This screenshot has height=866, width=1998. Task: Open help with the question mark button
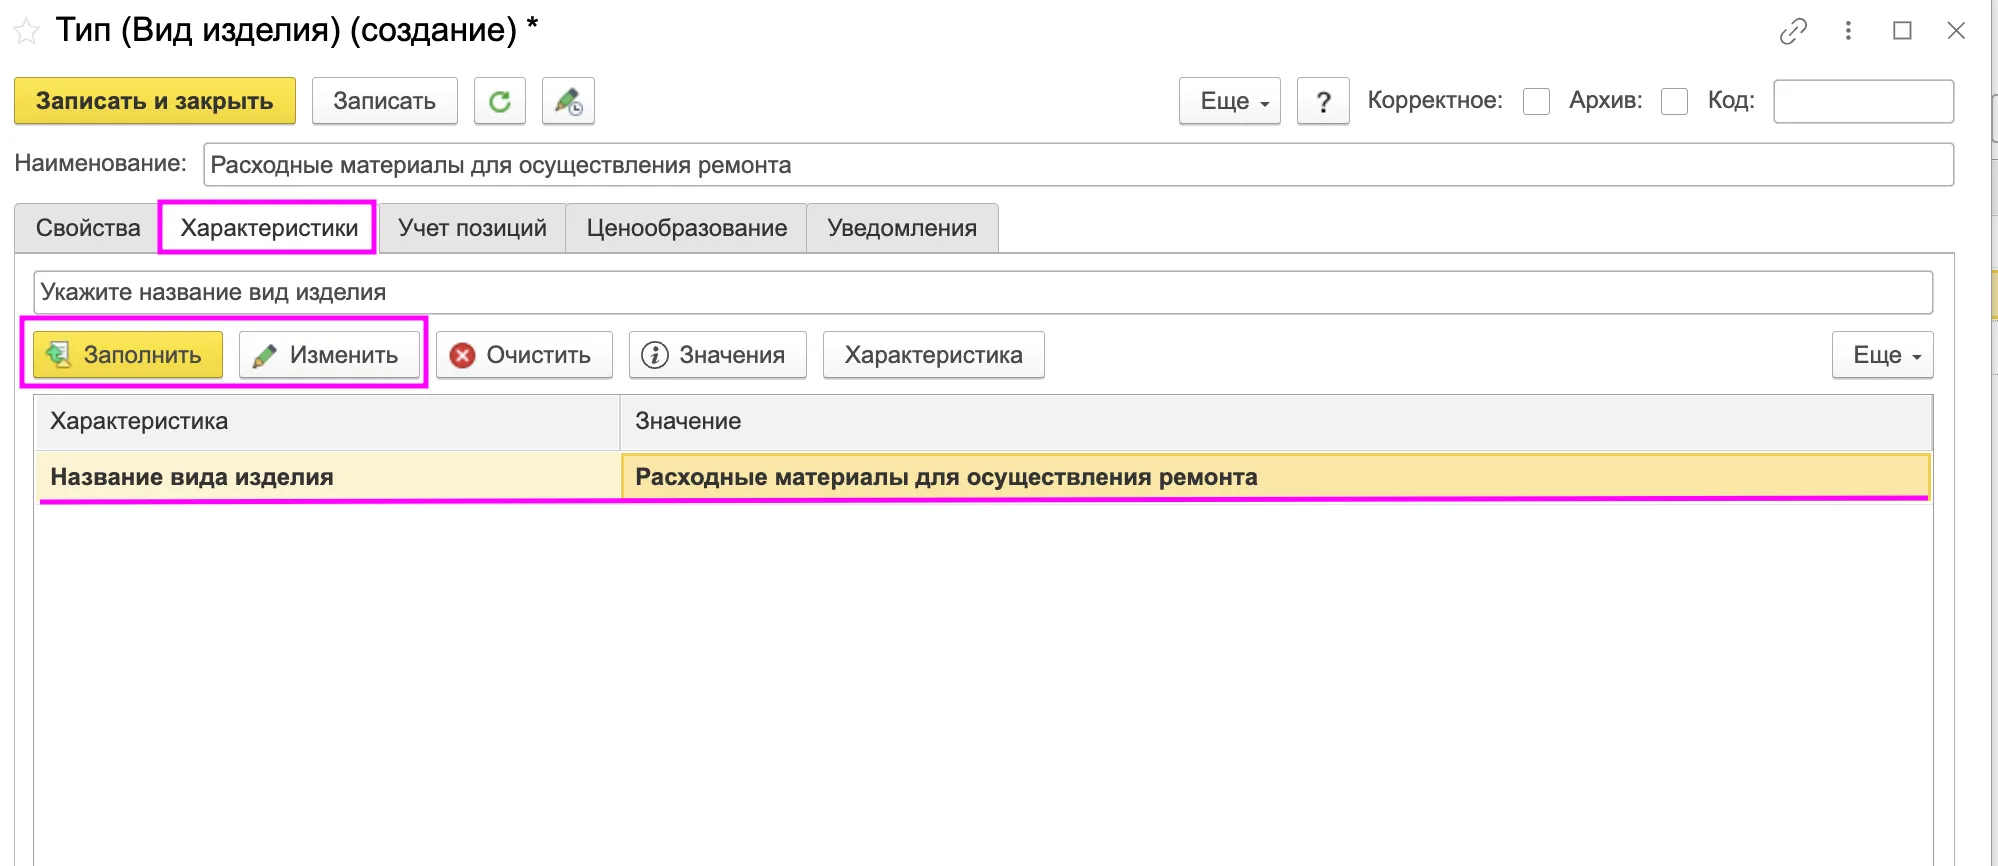pyautogui.click(x=1323, y=101)
